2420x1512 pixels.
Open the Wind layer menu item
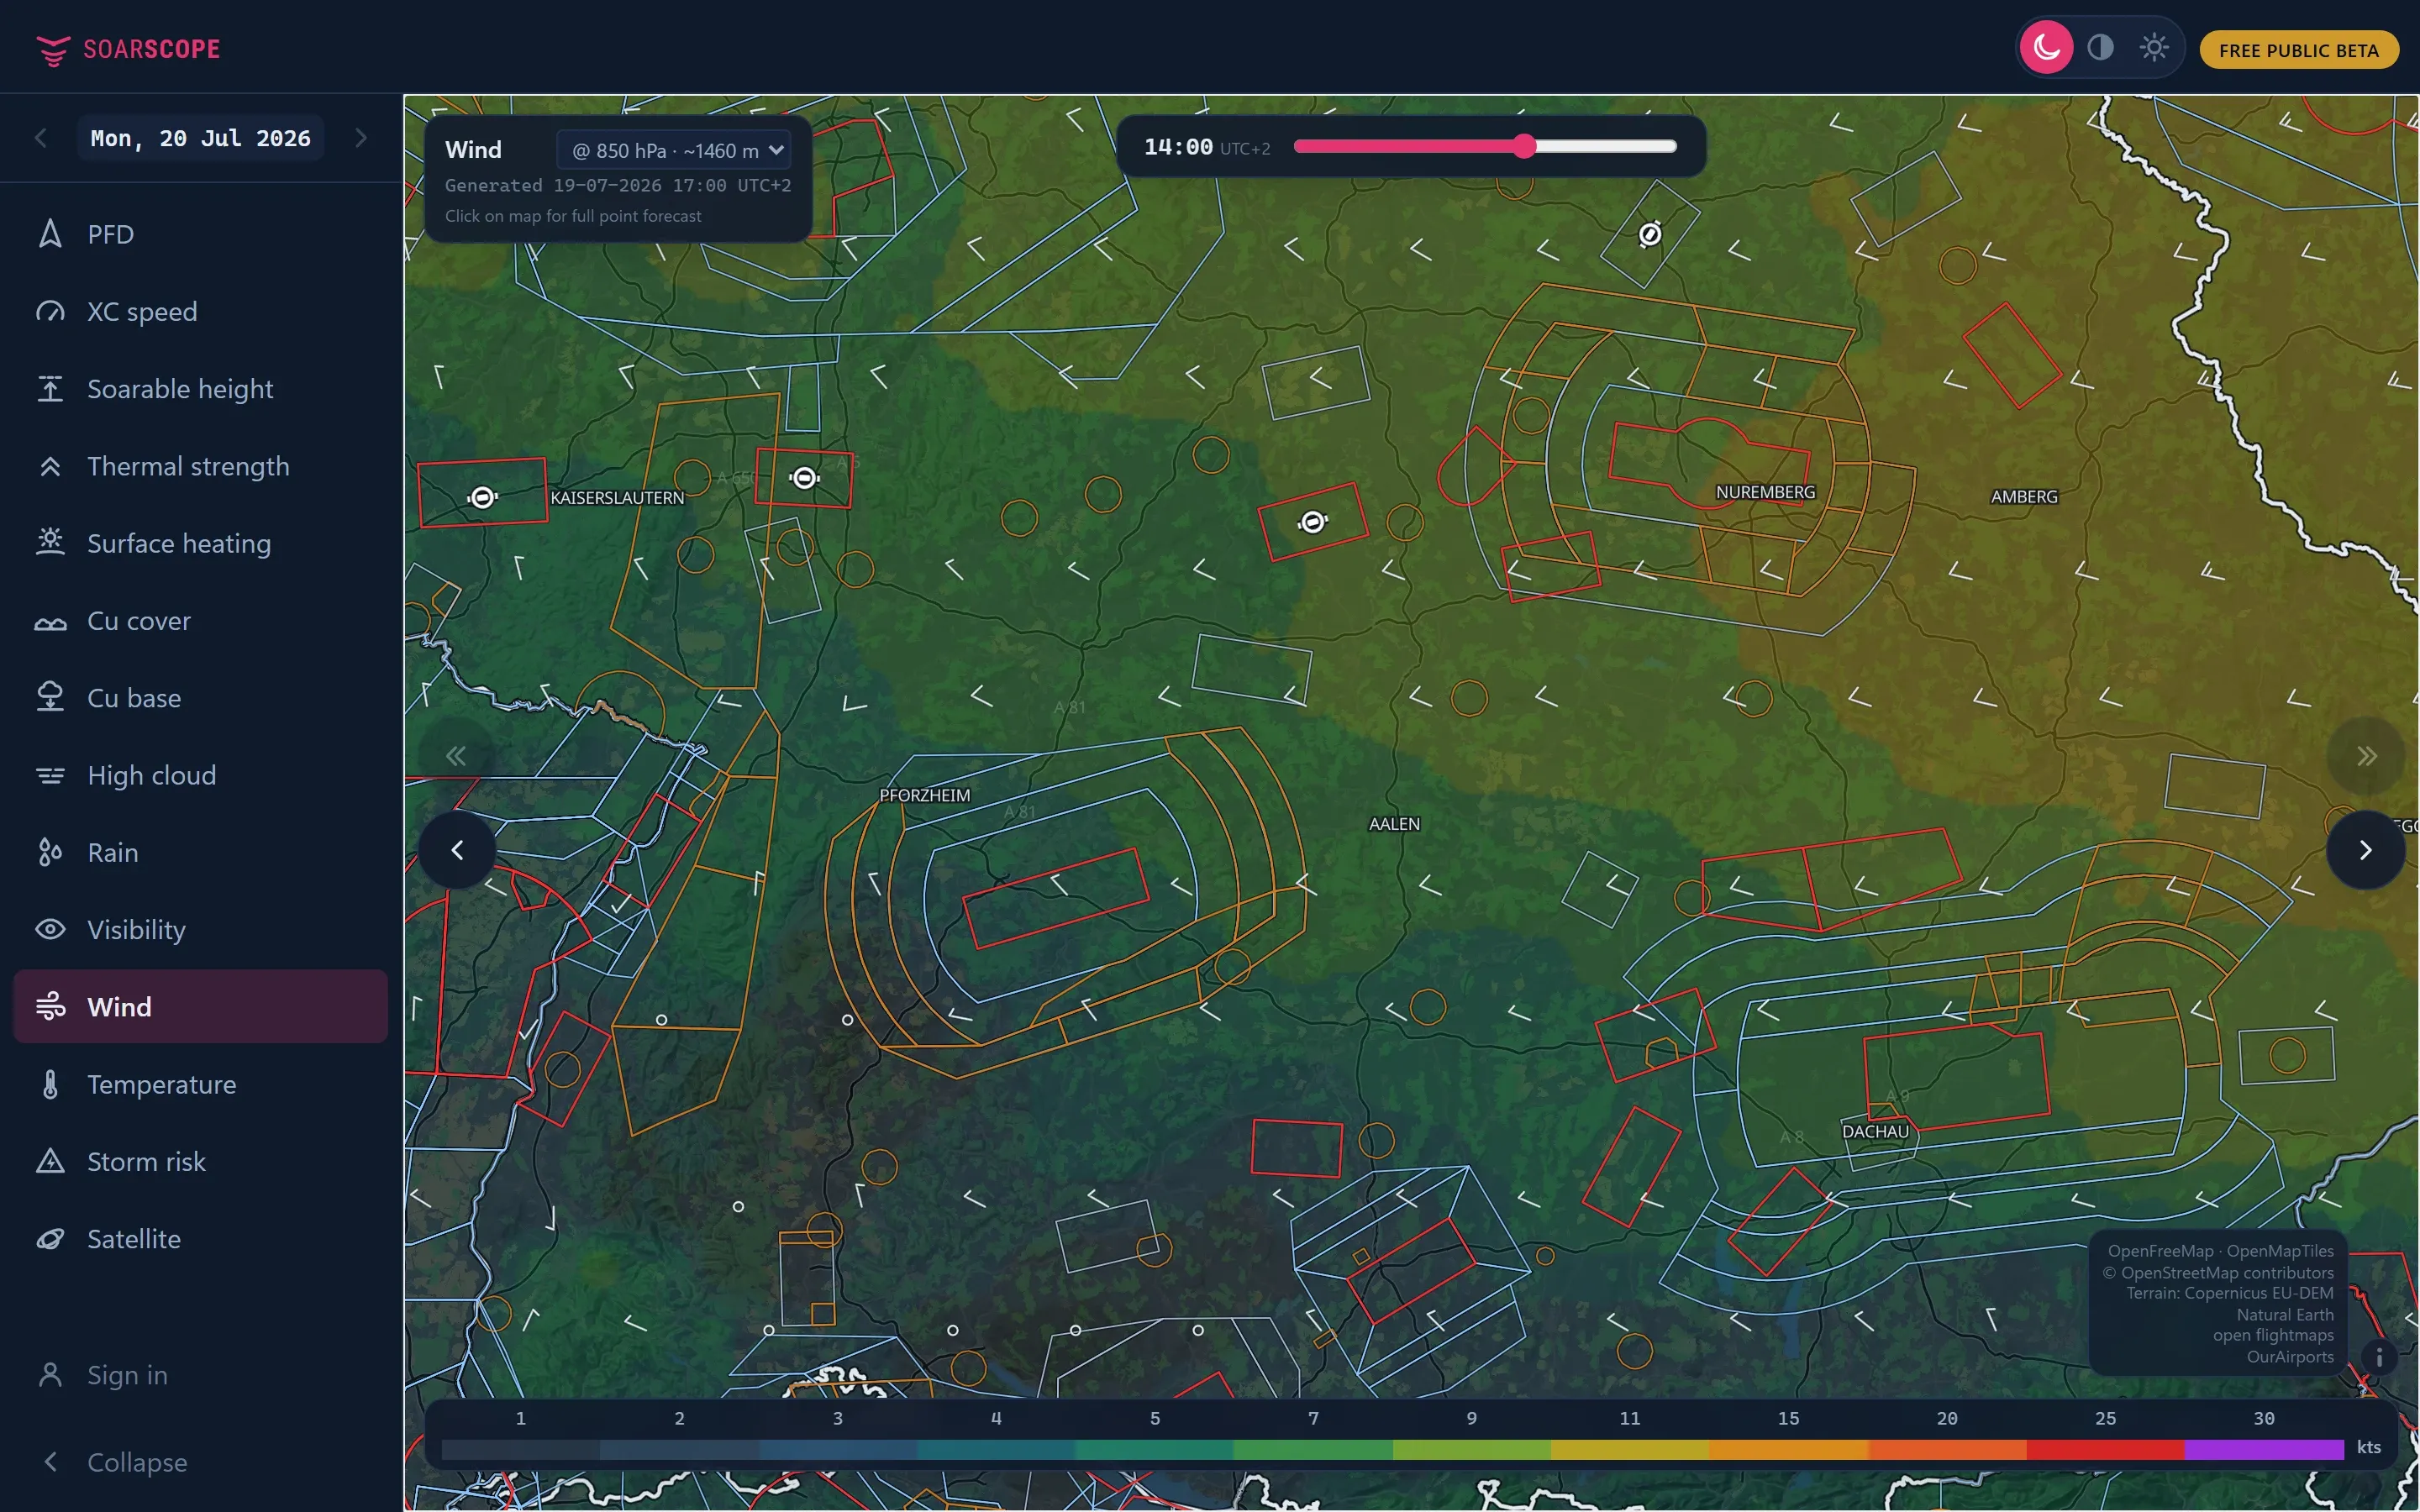[x=200, y=1006]
